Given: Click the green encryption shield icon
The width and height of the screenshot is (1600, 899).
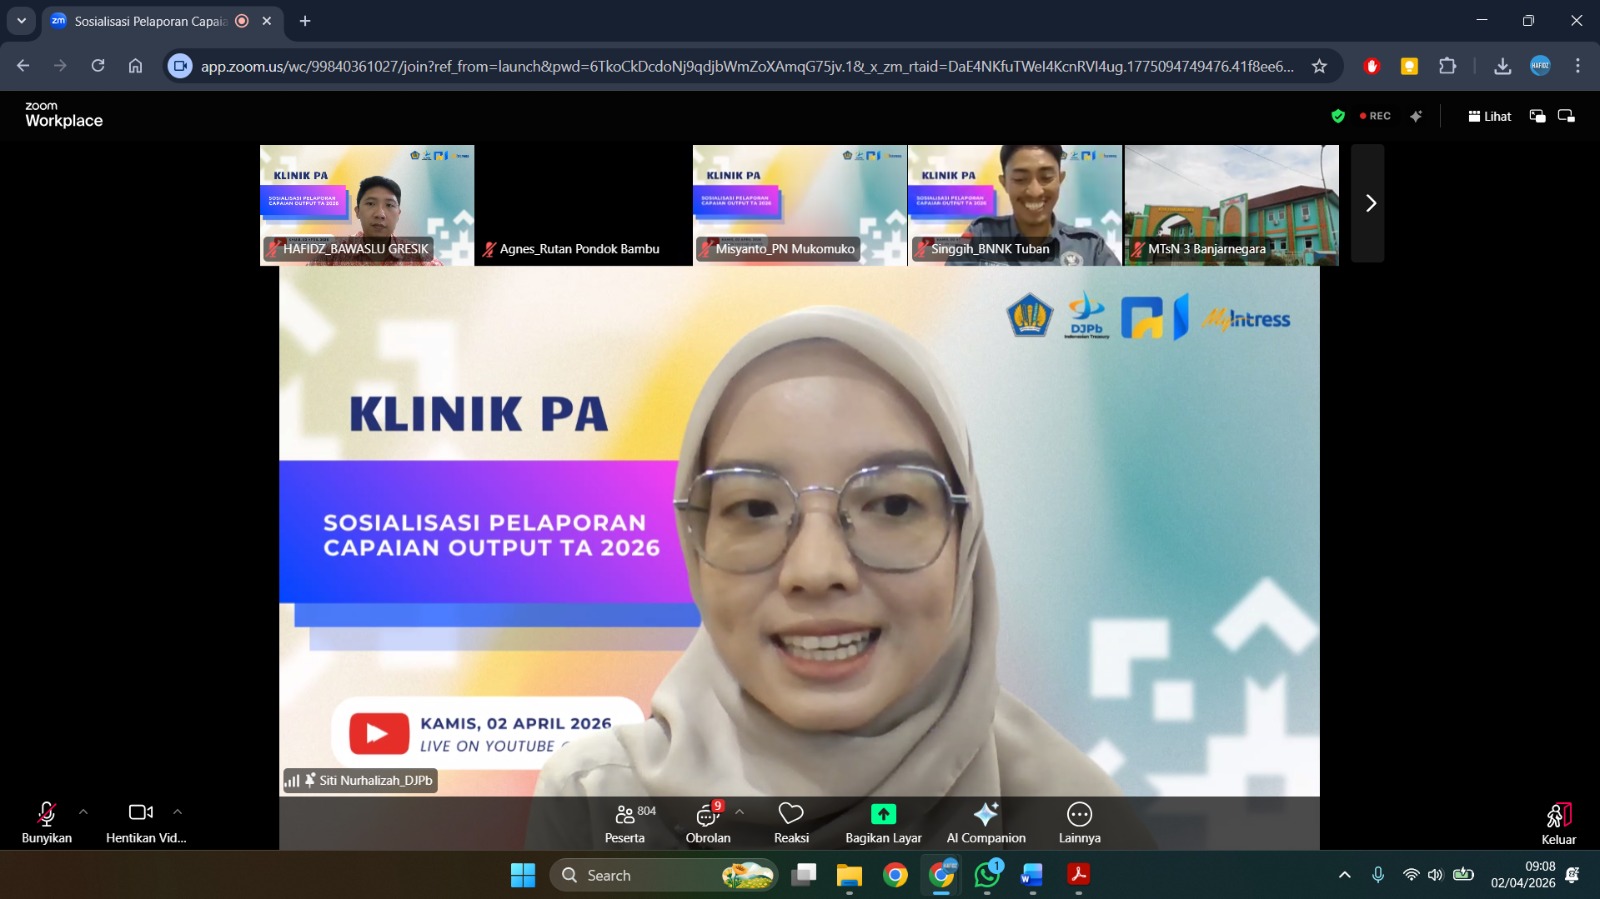Looking at the screenshot, I should 1338,116.
